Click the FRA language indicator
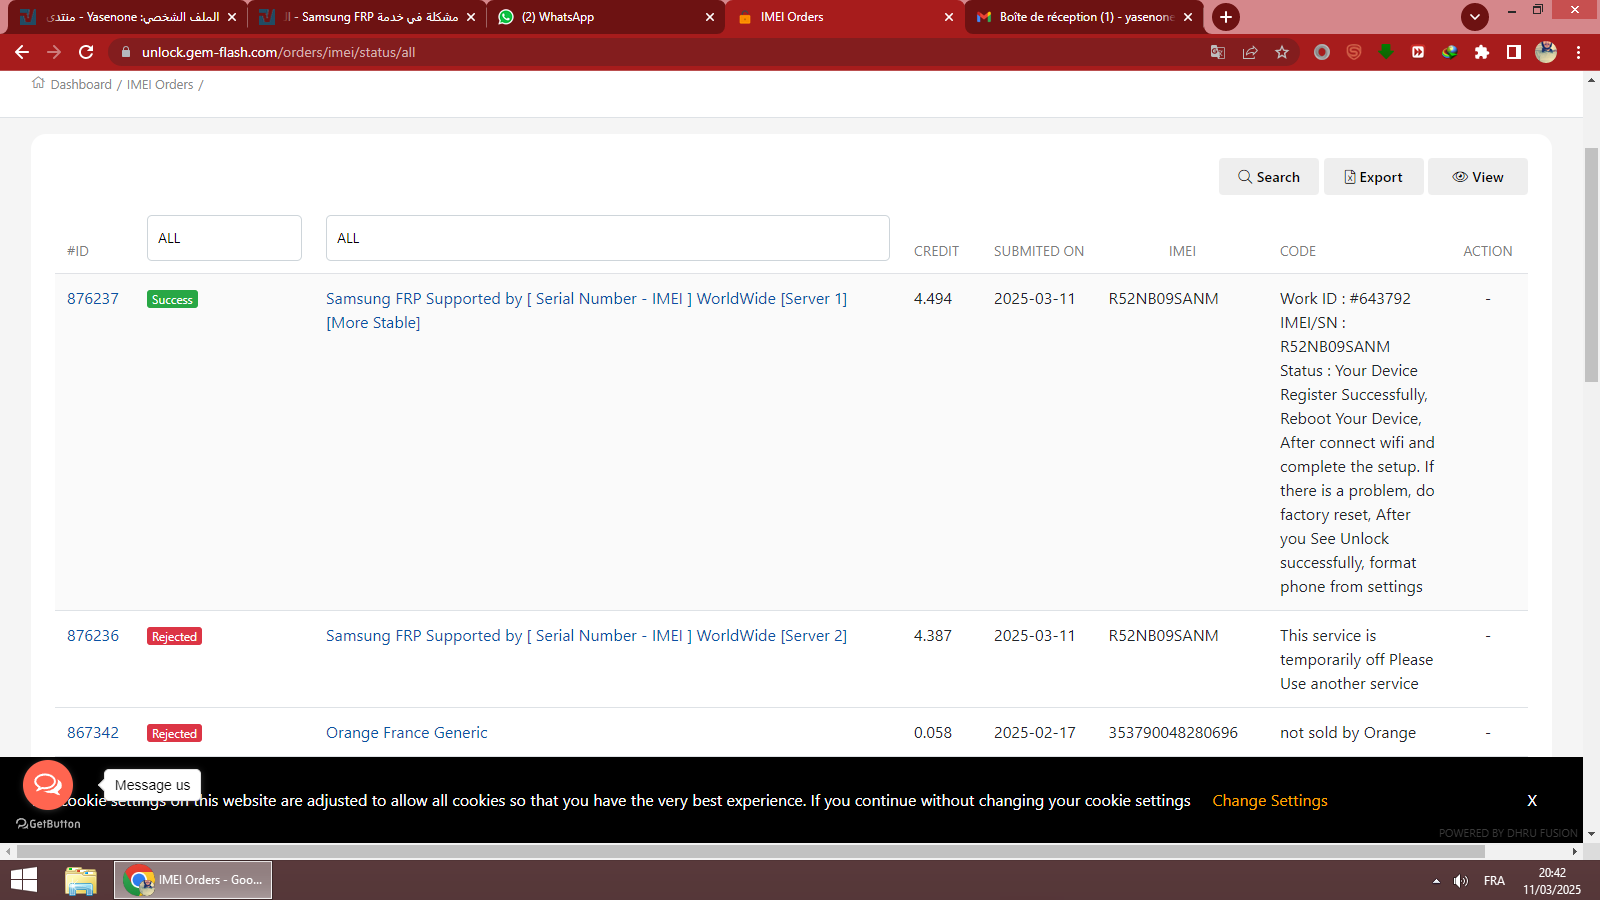 (x=1494, y=881)
